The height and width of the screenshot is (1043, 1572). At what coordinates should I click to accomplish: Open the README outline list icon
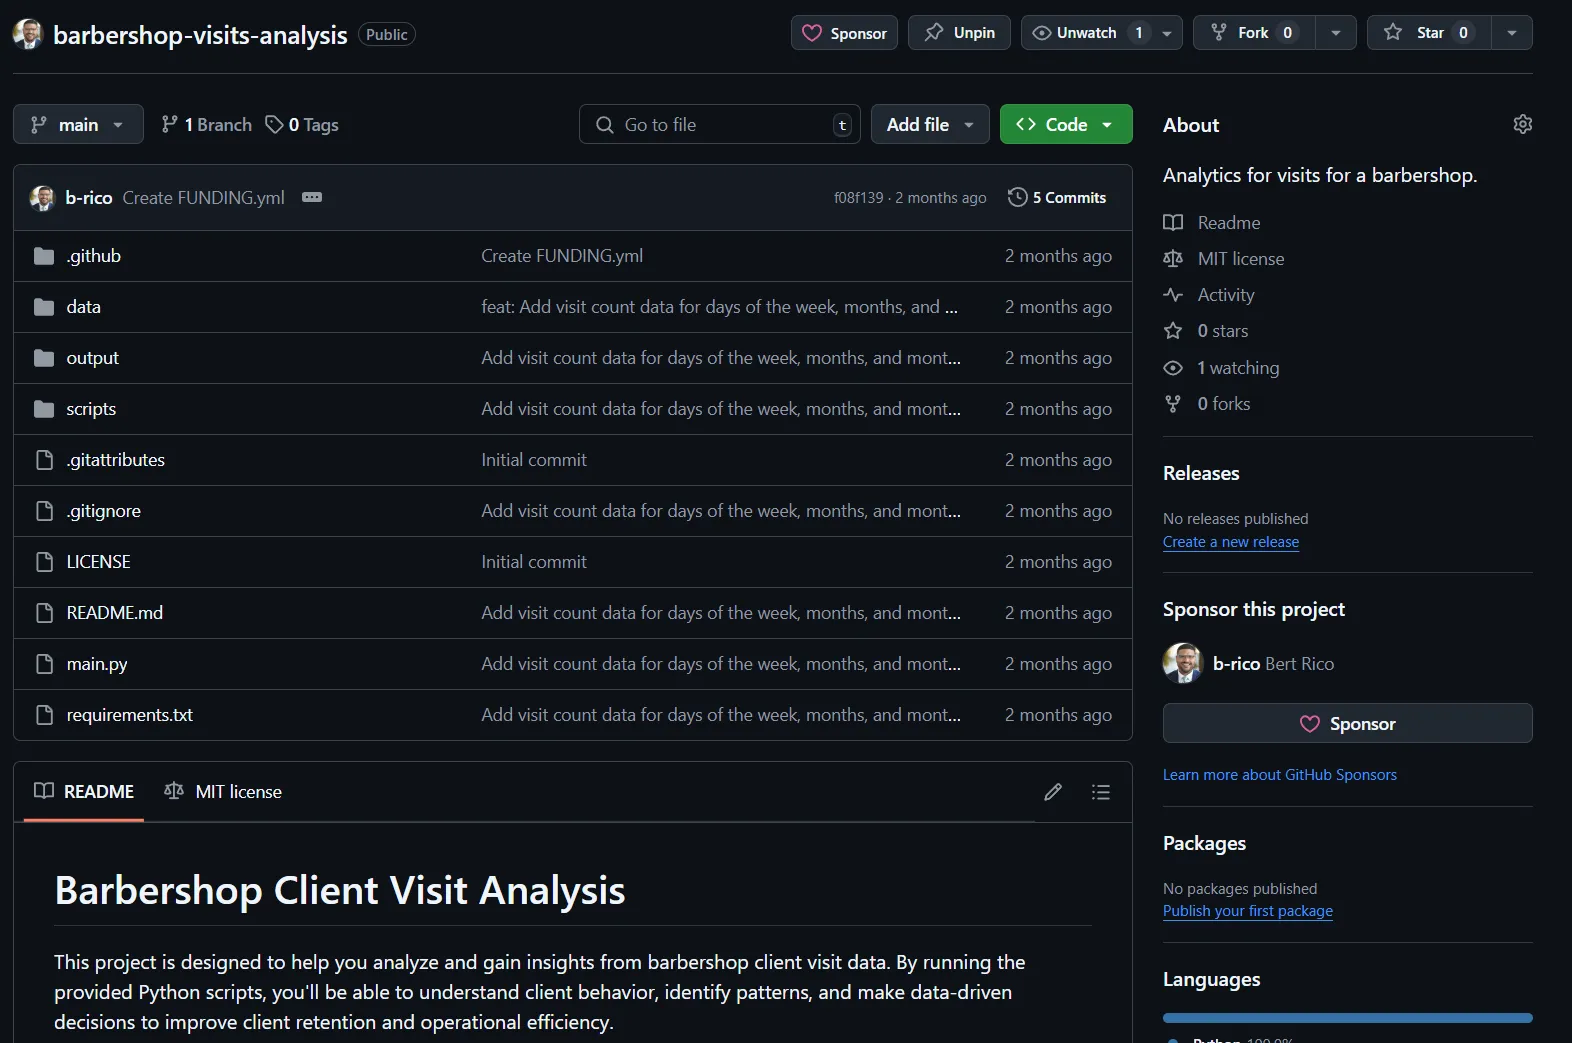pos(1100,792)
